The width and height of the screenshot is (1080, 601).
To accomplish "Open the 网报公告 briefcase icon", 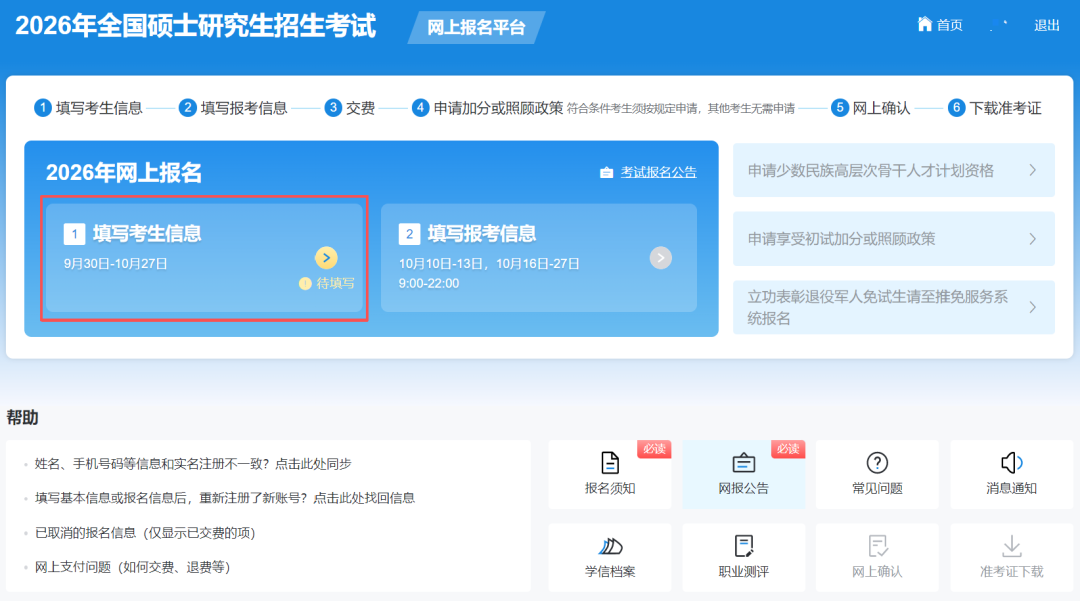I will point(743,463).
